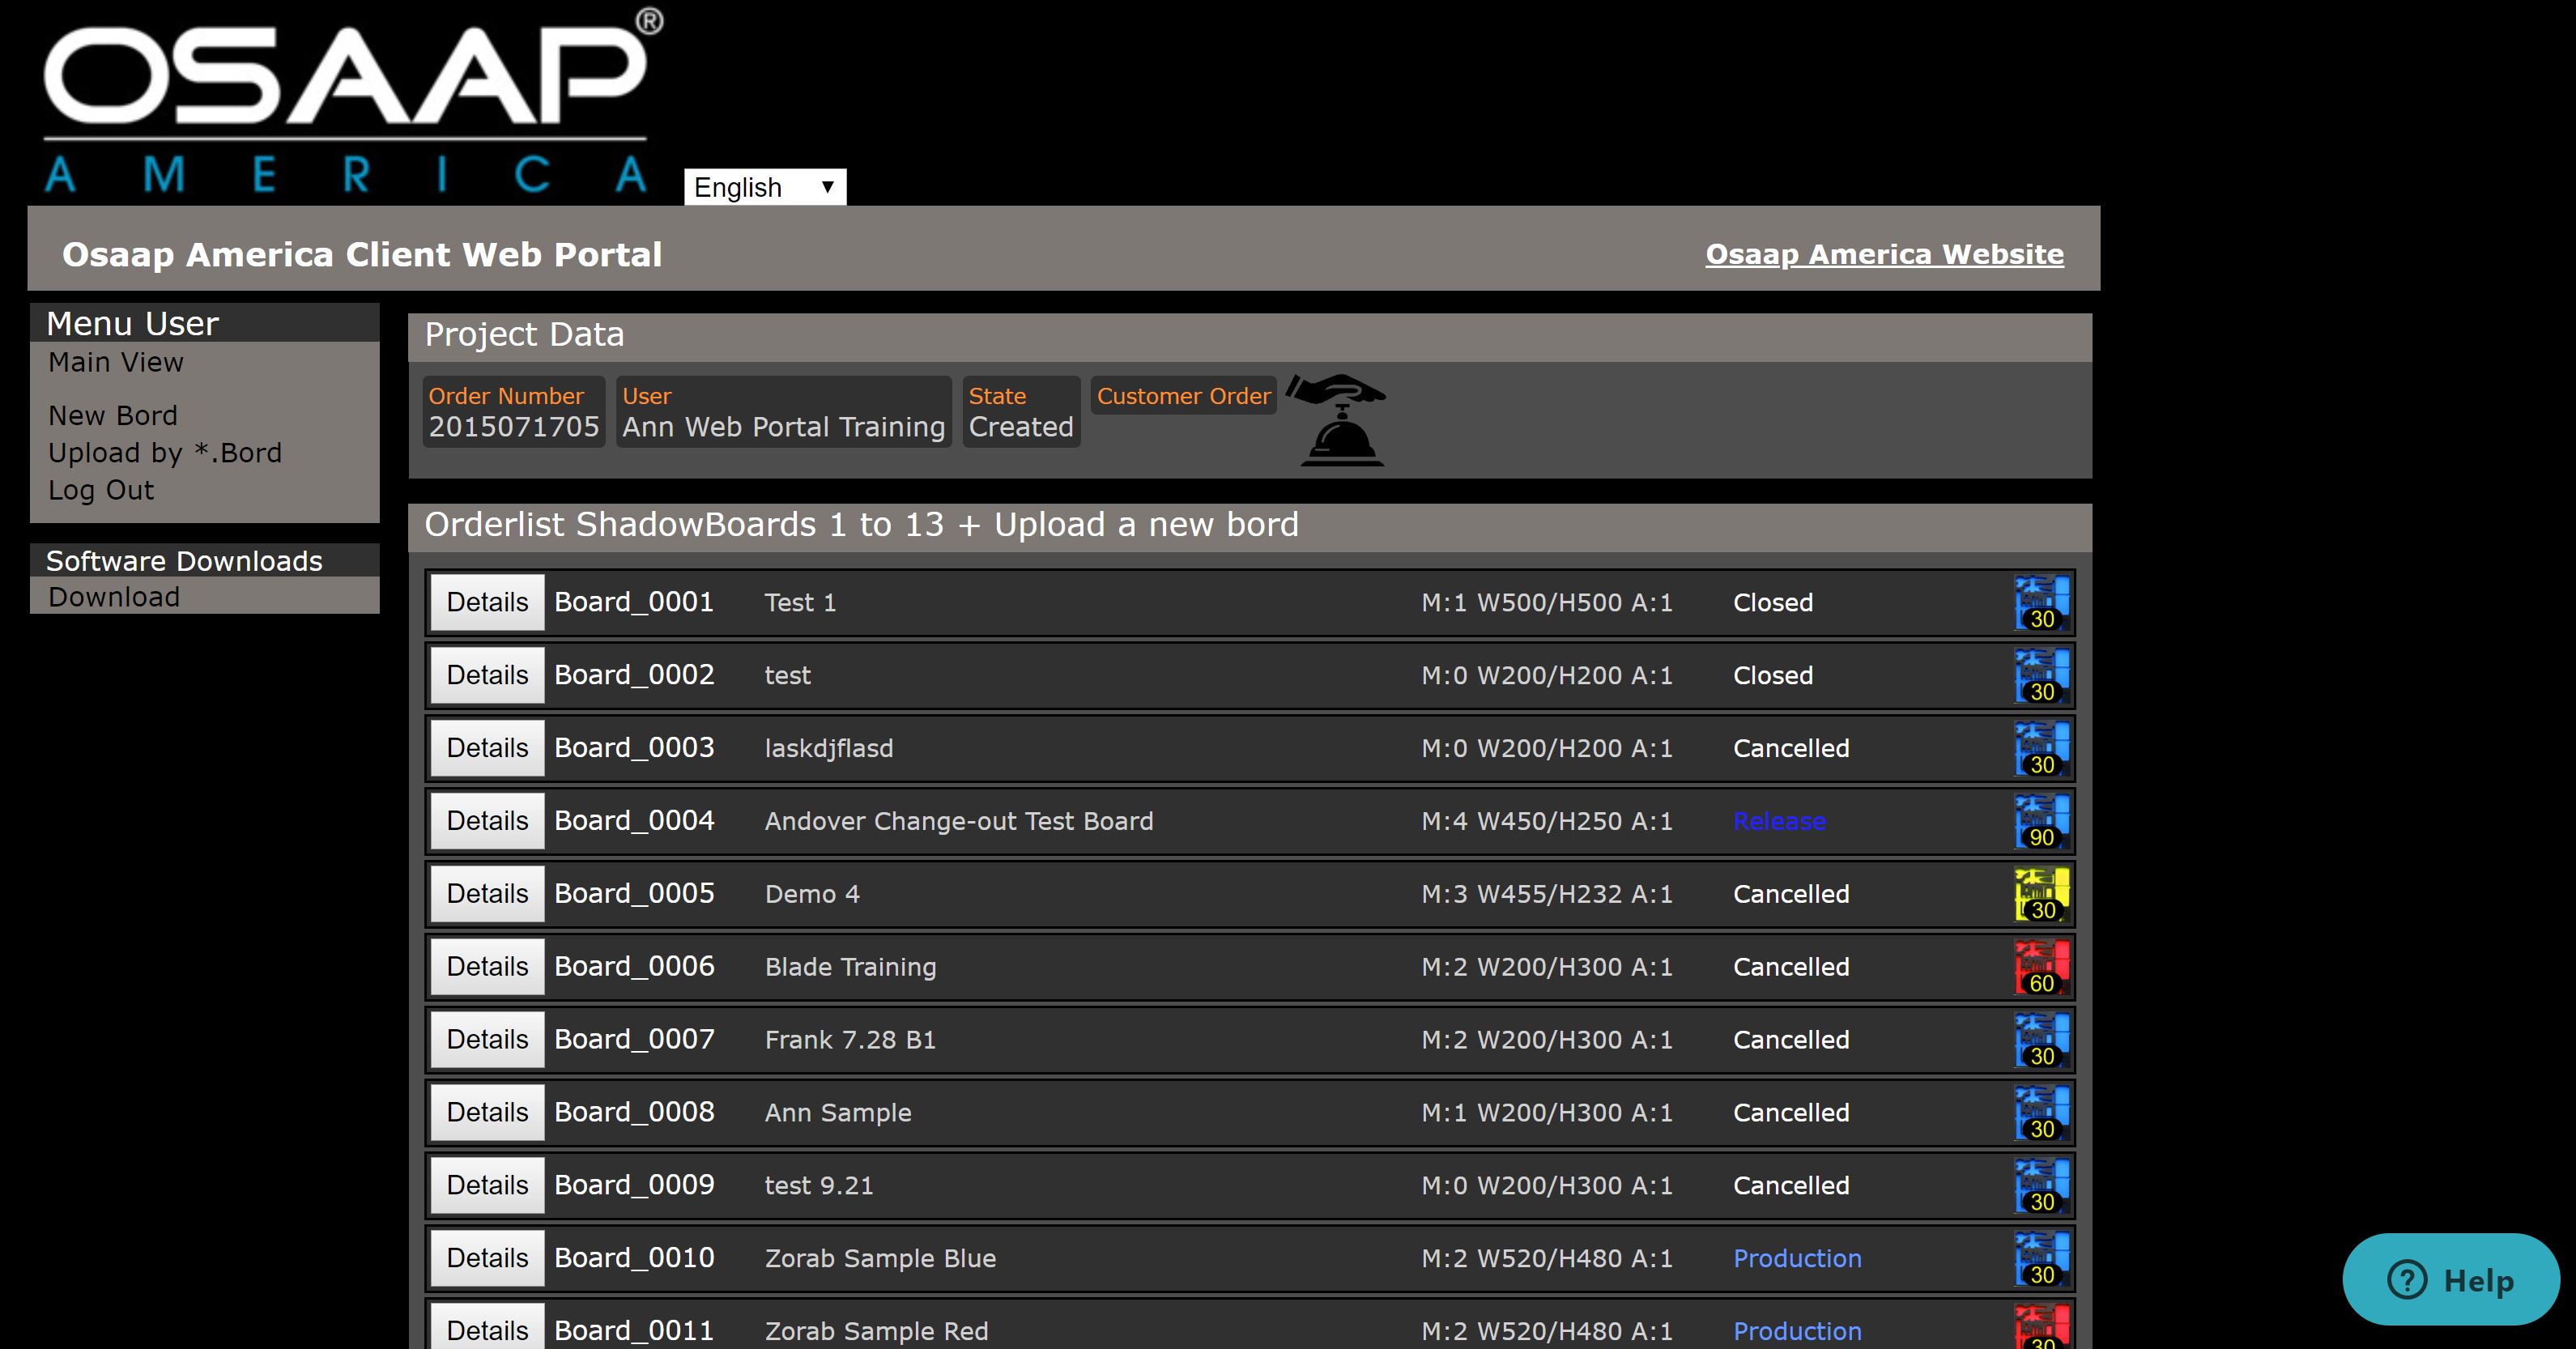Open Details for Board_0001

[487, 602]
